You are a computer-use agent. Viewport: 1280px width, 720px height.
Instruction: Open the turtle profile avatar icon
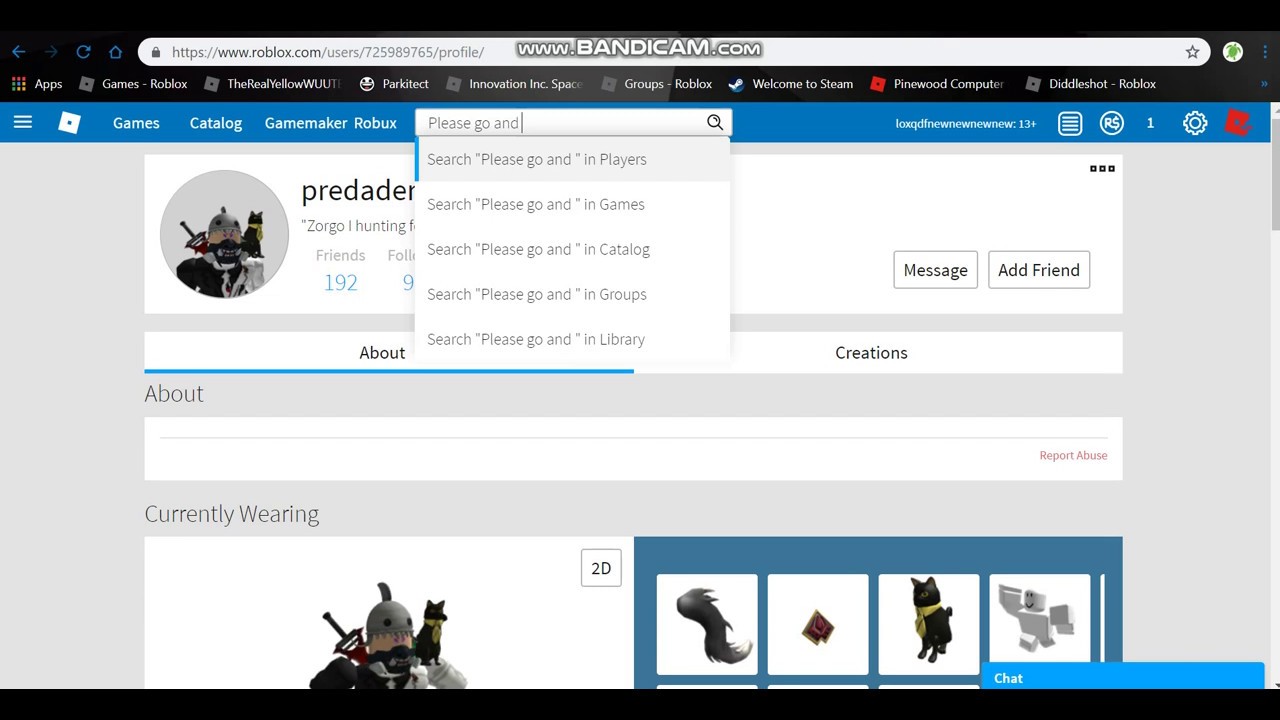(1233, 52)
